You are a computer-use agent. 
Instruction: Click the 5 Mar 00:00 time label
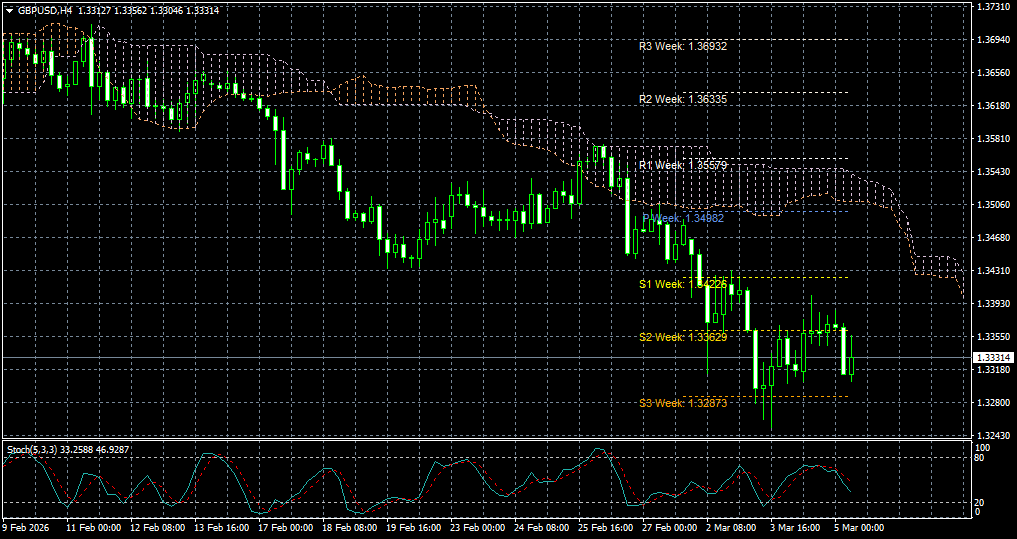pyautogui.click(x=860, y=529)
